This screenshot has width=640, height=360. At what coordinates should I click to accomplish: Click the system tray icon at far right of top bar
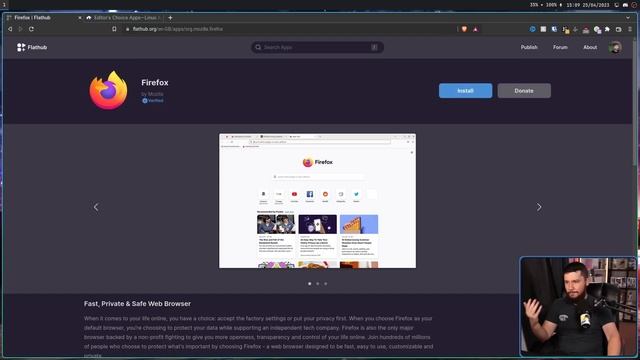tap(635, 5)
